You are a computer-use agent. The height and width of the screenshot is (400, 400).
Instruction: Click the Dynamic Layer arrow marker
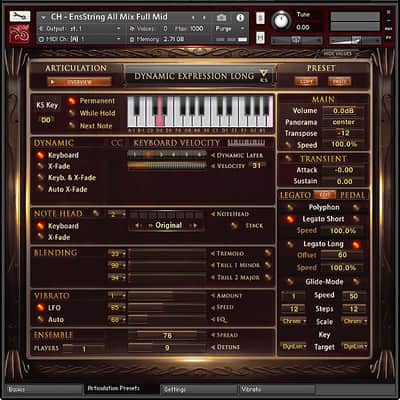213,155
